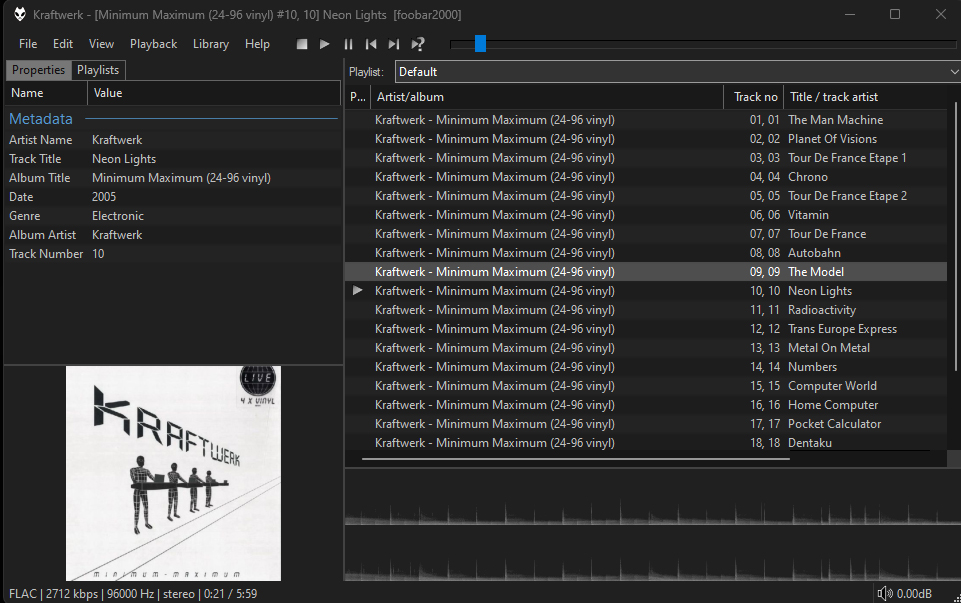Open the Library menu
This screenshot has width=961, height=603.
(x=210, y=44)
